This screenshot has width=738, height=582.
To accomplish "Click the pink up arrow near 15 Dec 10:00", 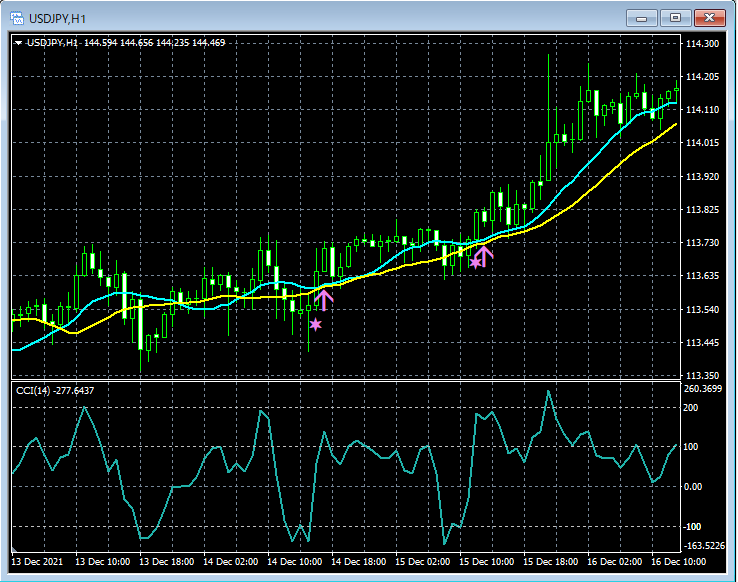I will click(484, 256).
